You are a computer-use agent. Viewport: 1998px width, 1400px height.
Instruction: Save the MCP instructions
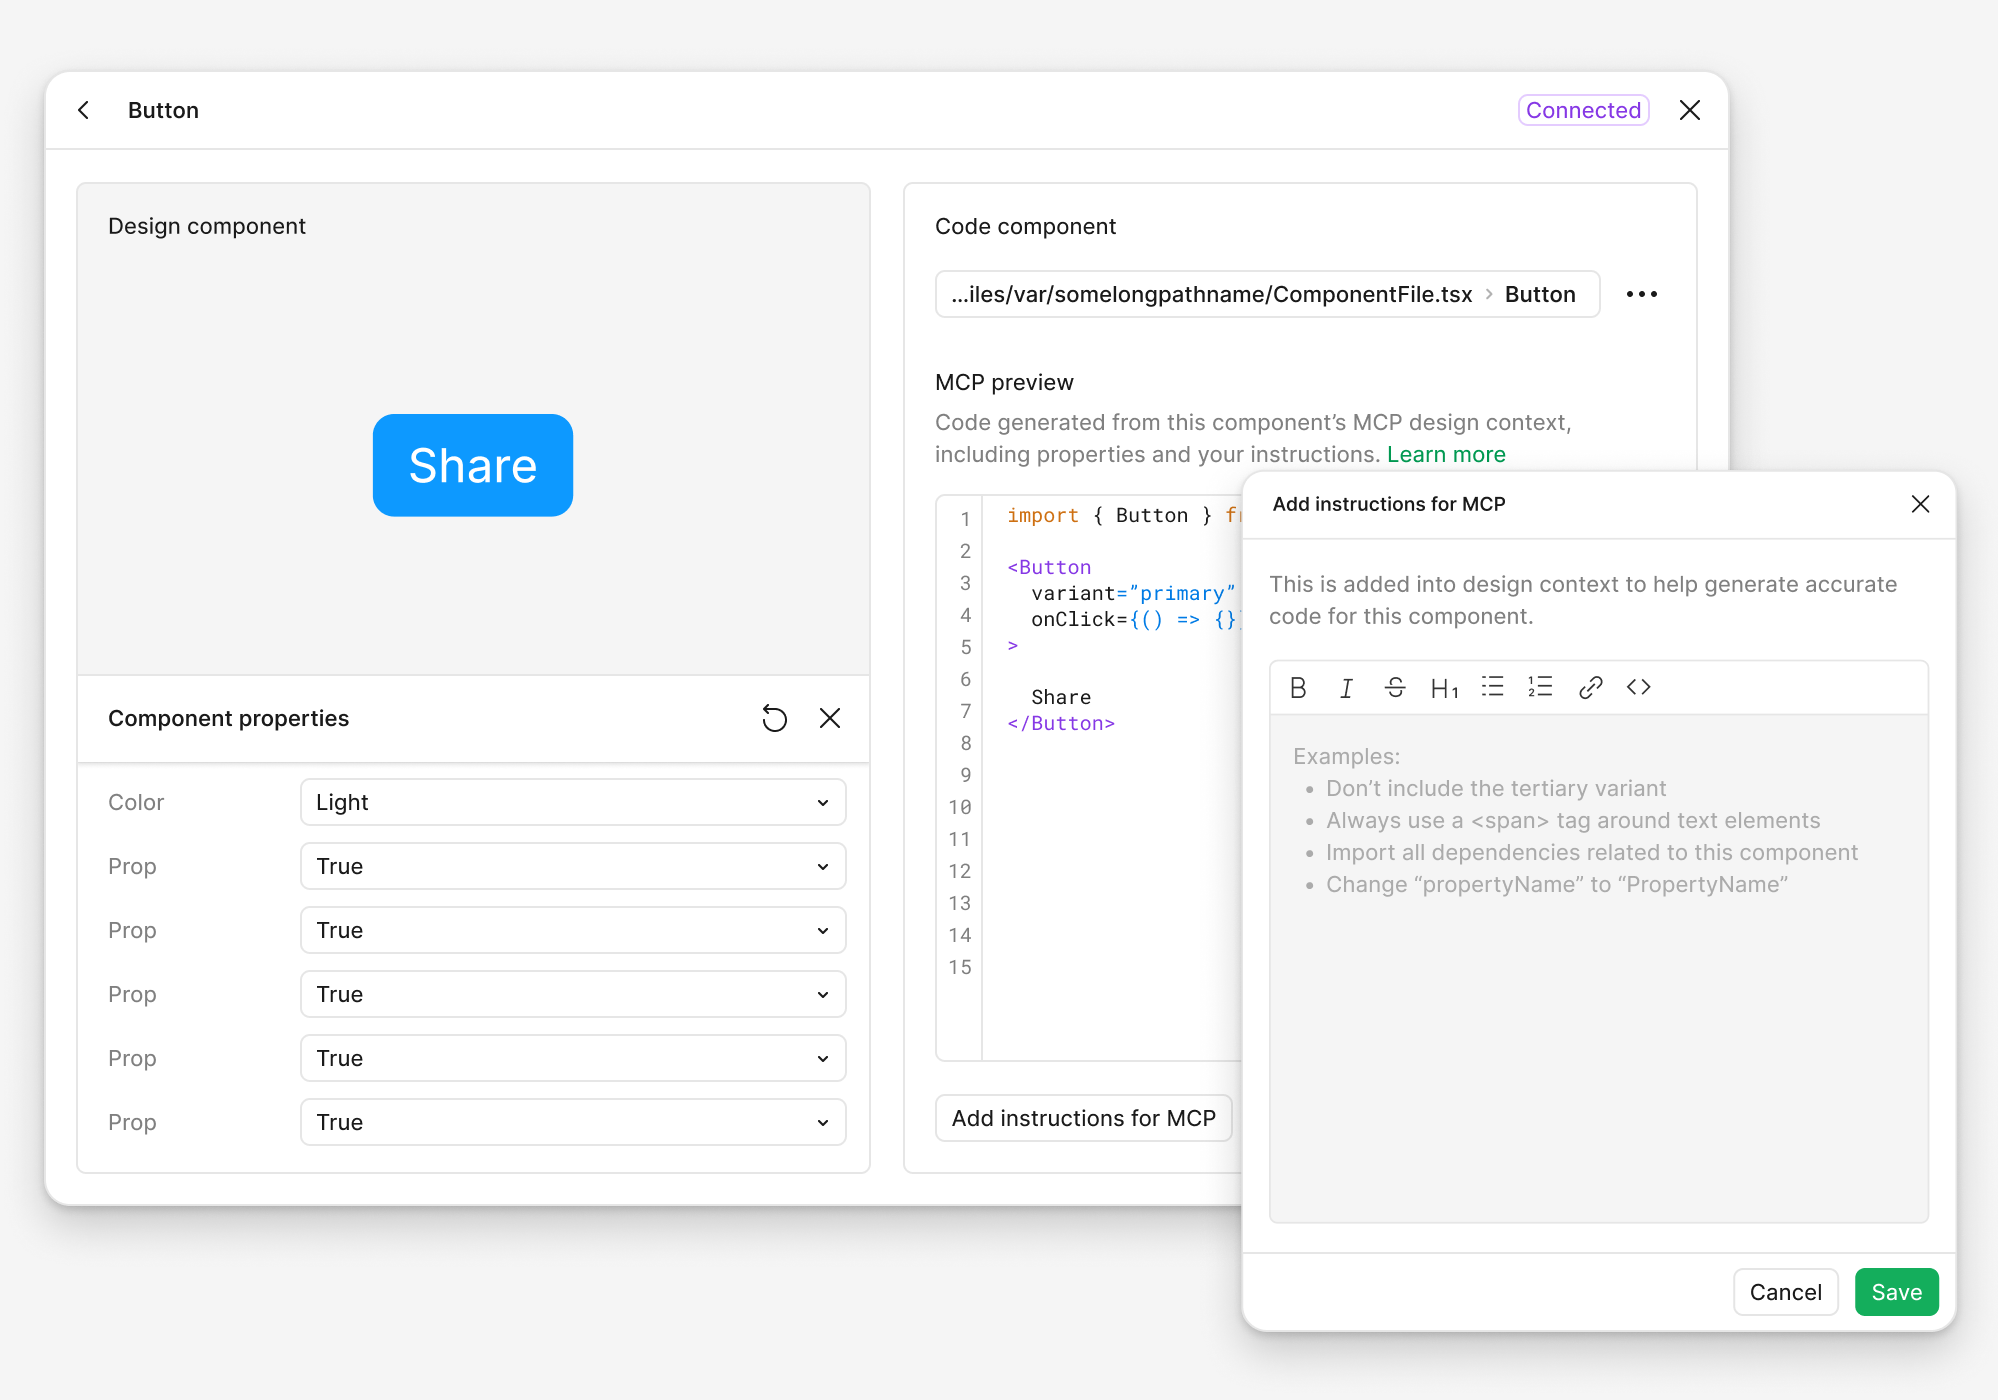[x=1895, y=1291]
